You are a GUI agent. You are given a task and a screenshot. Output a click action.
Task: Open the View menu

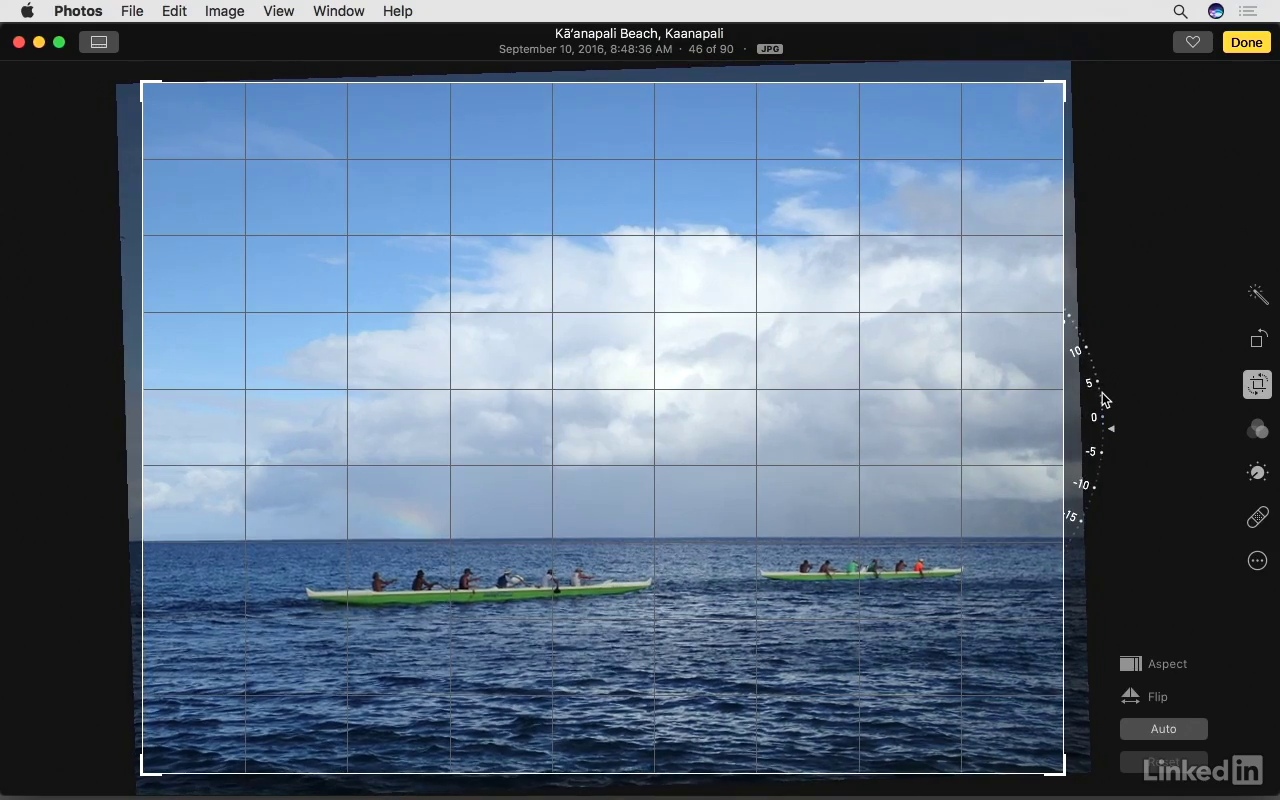tap(278, 11)
